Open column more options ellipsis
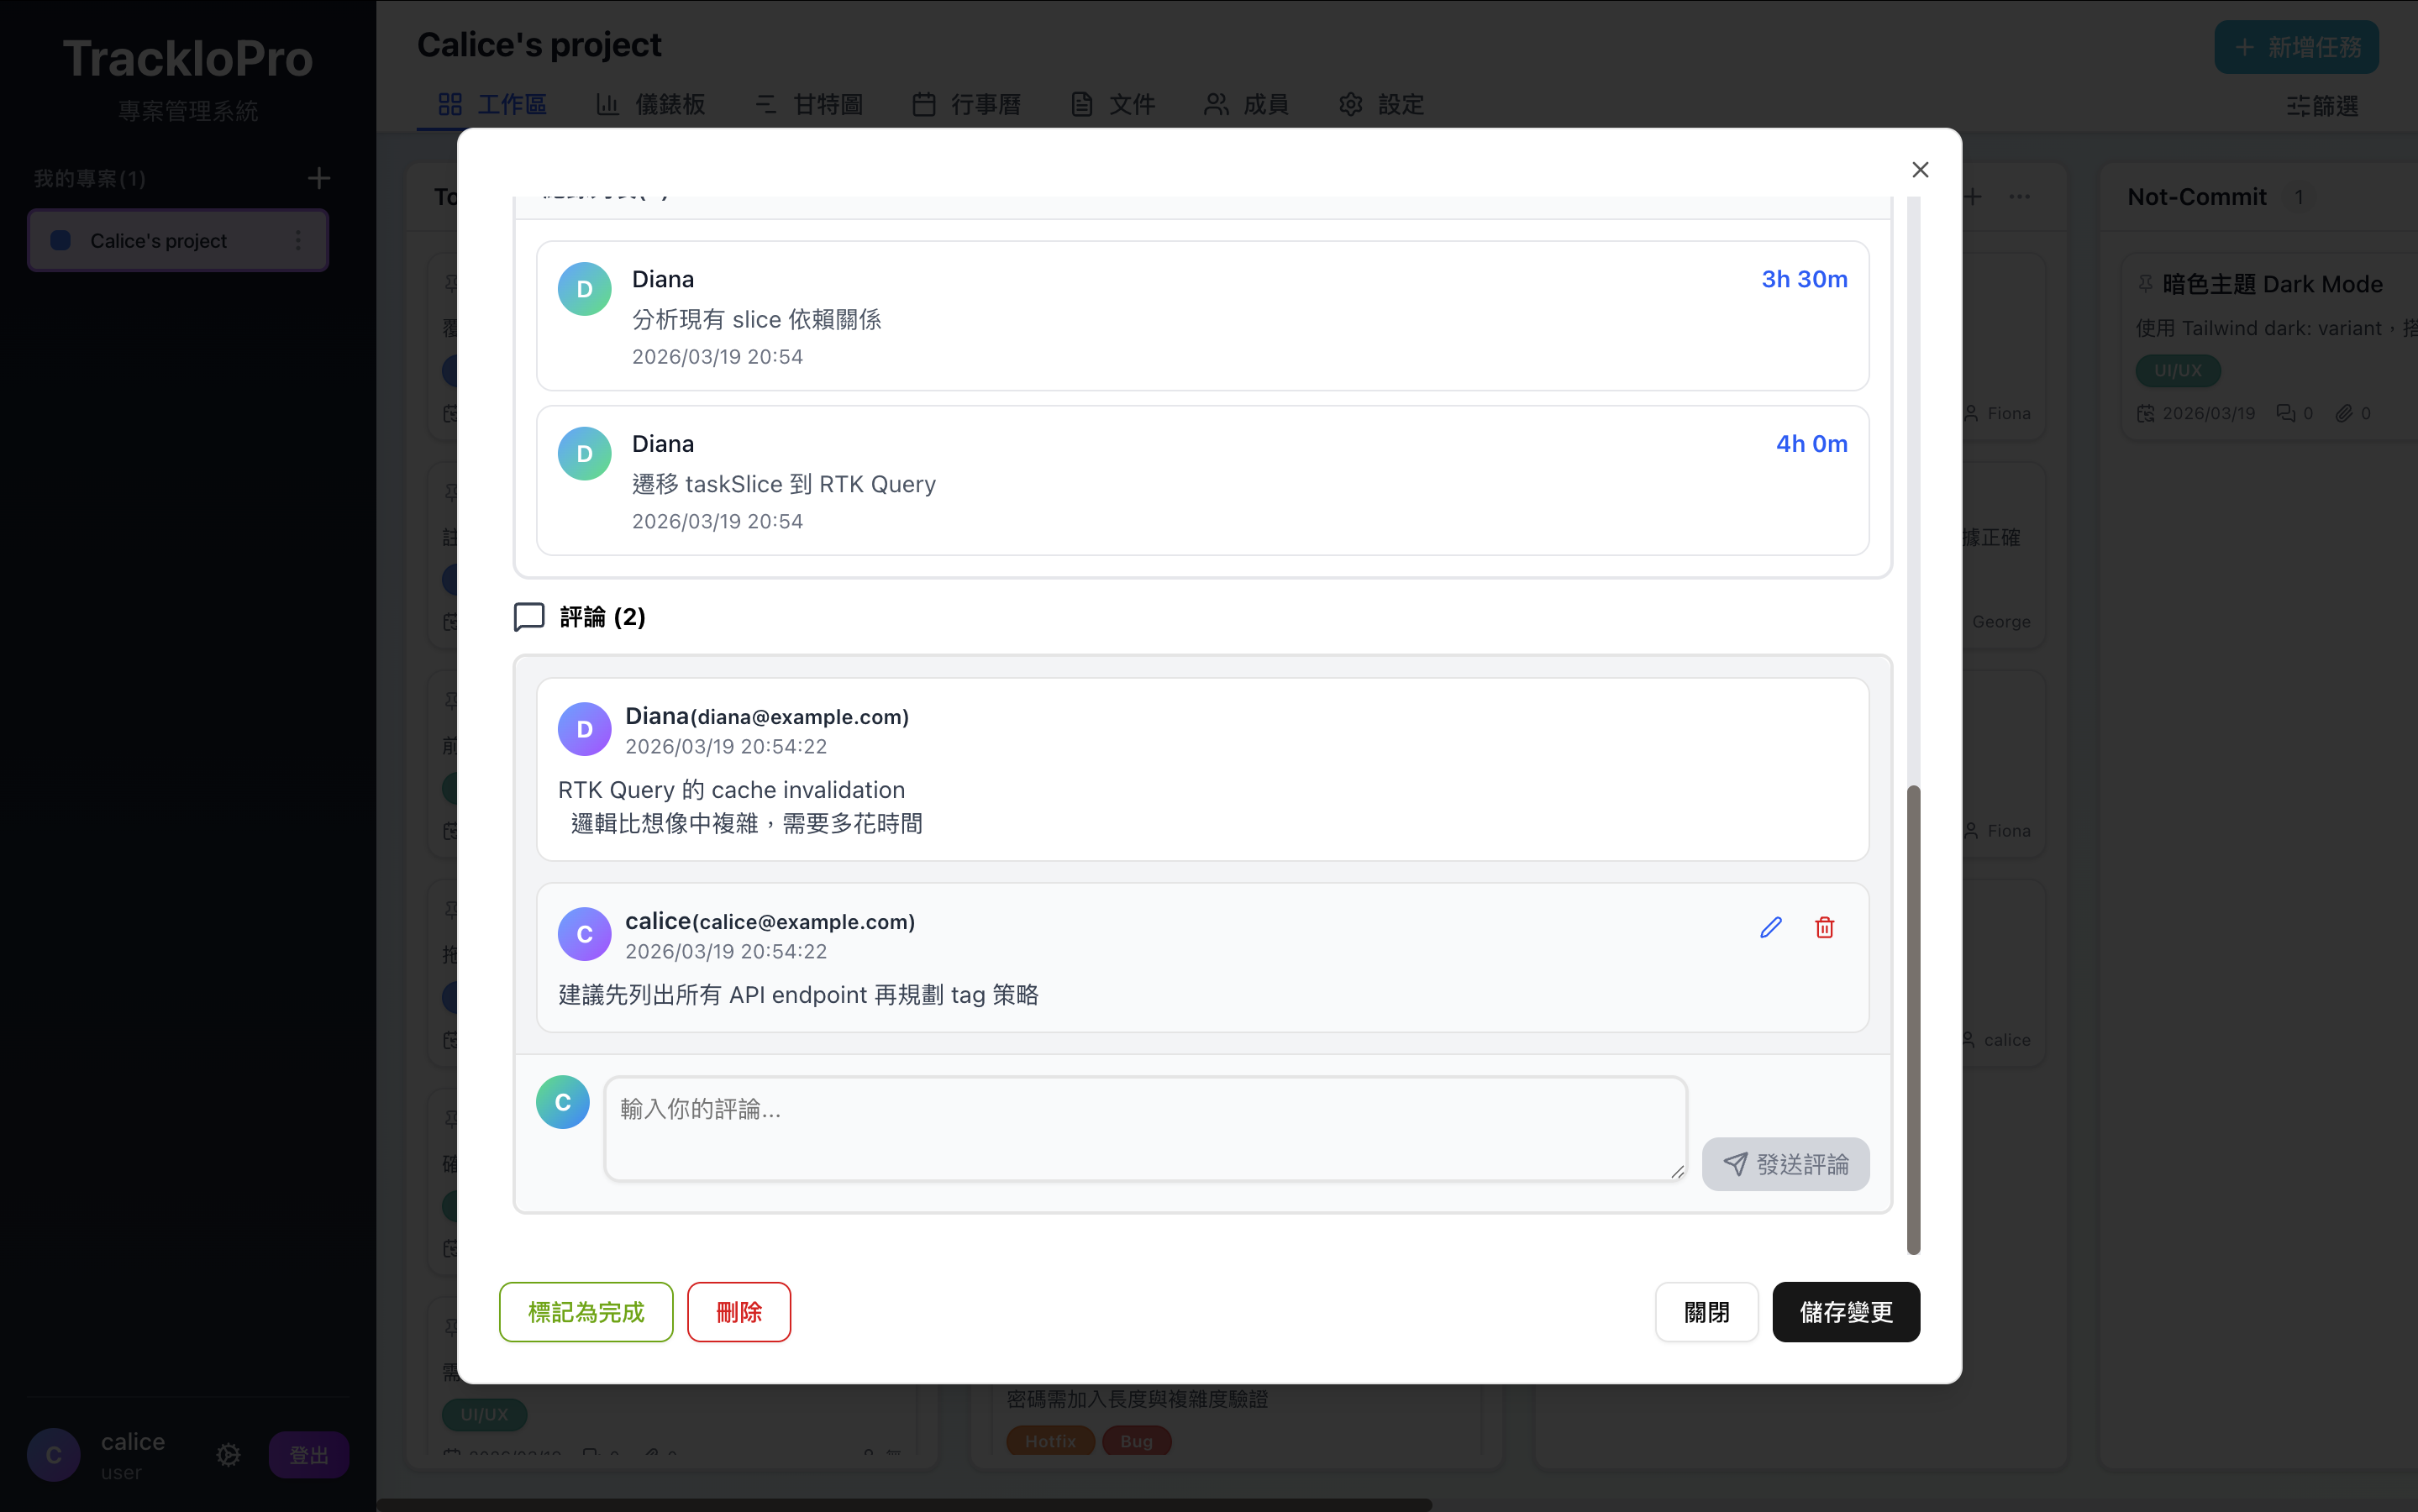This screenshot has height=1512, width=2418. 2020,196
